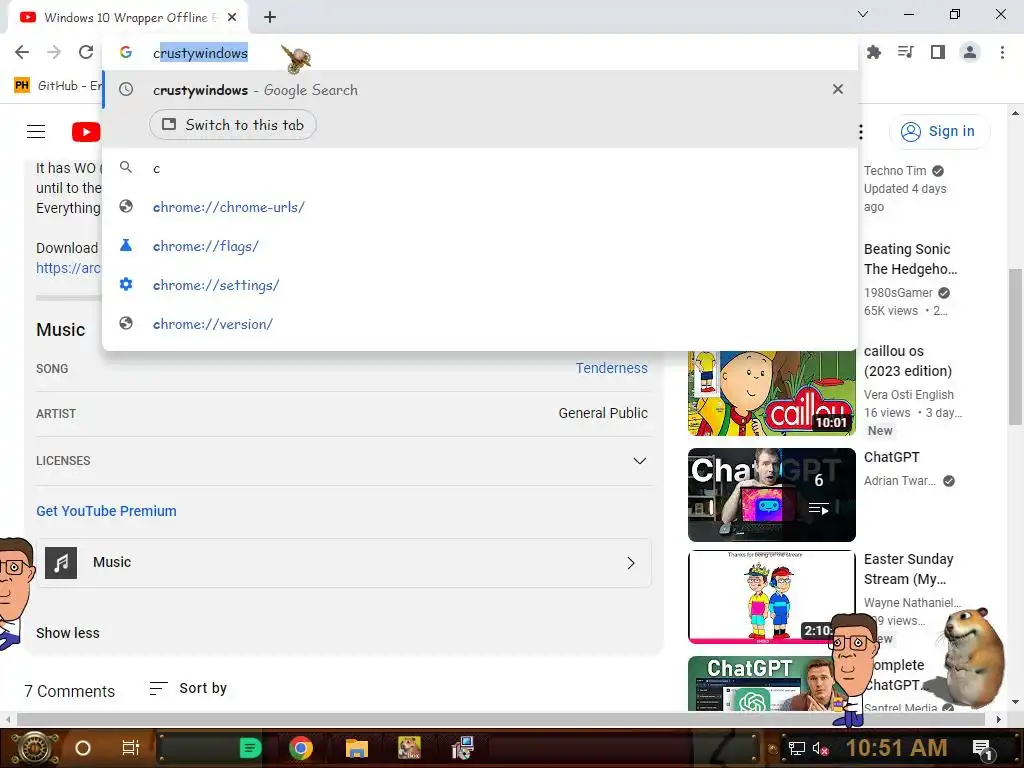
Task: Click caillou os (2023 edition) title
Action: 908,361
